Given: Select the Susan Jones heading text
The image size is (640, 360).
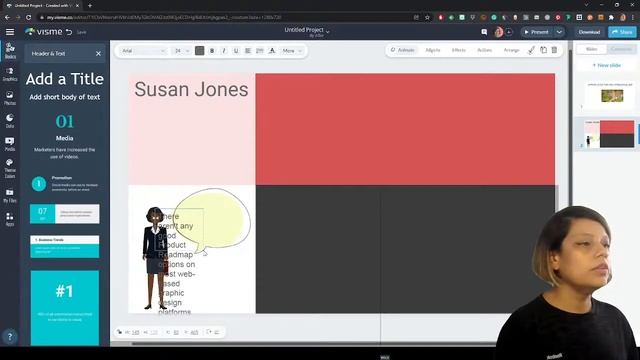Looking at the screenshot, I should pyautogui.click(x=191, y=89).
